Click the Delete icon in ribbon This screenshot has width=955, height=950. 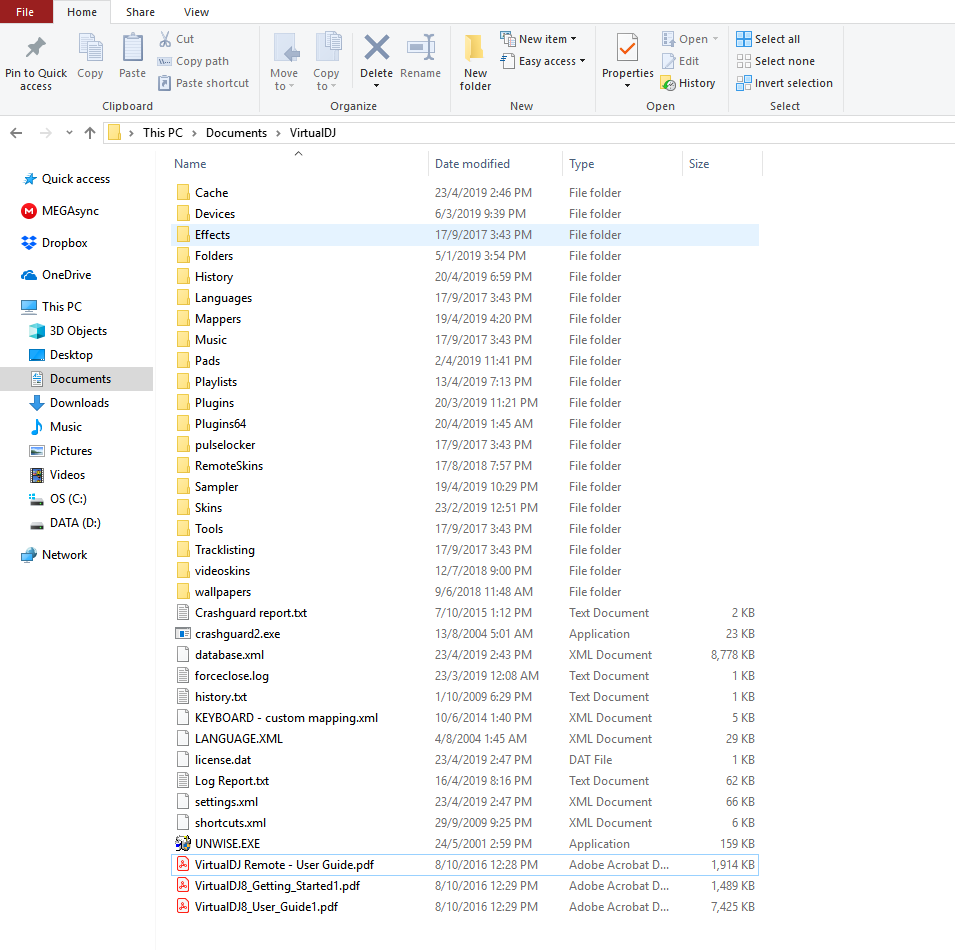pos(376,50)
